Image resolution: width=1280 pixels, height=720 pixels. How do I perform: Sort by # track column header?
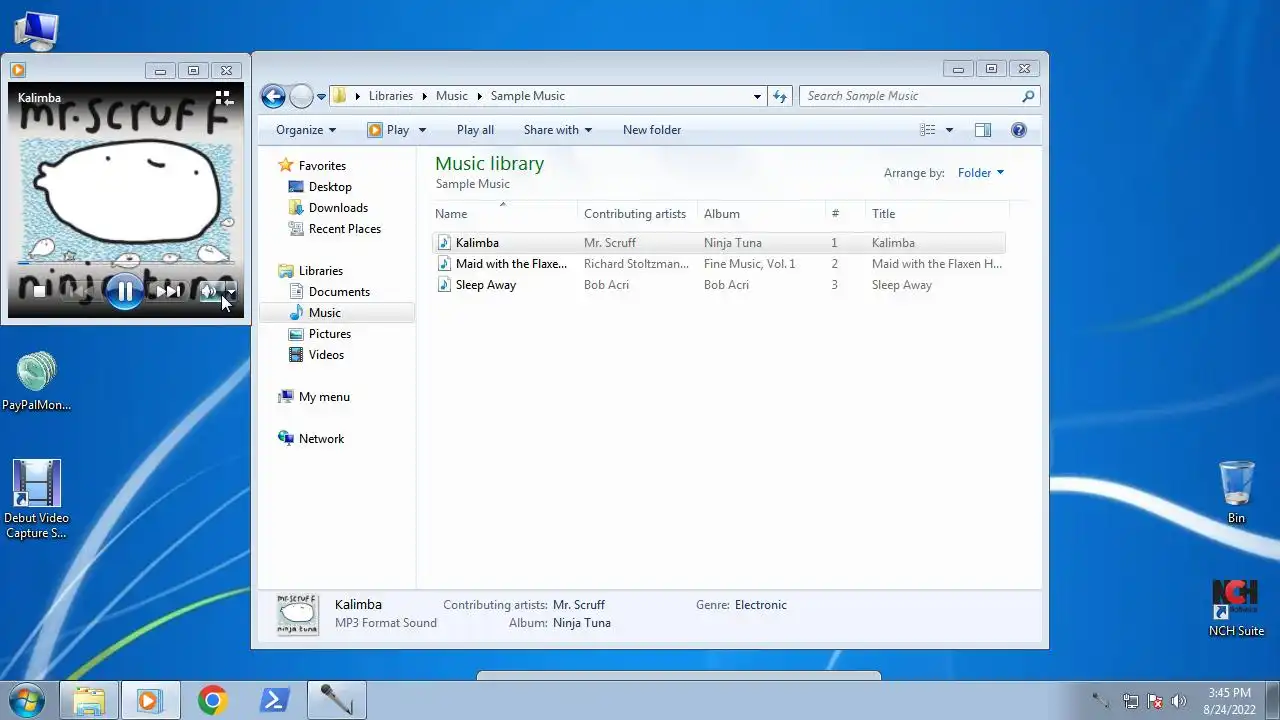coord(845,213)
